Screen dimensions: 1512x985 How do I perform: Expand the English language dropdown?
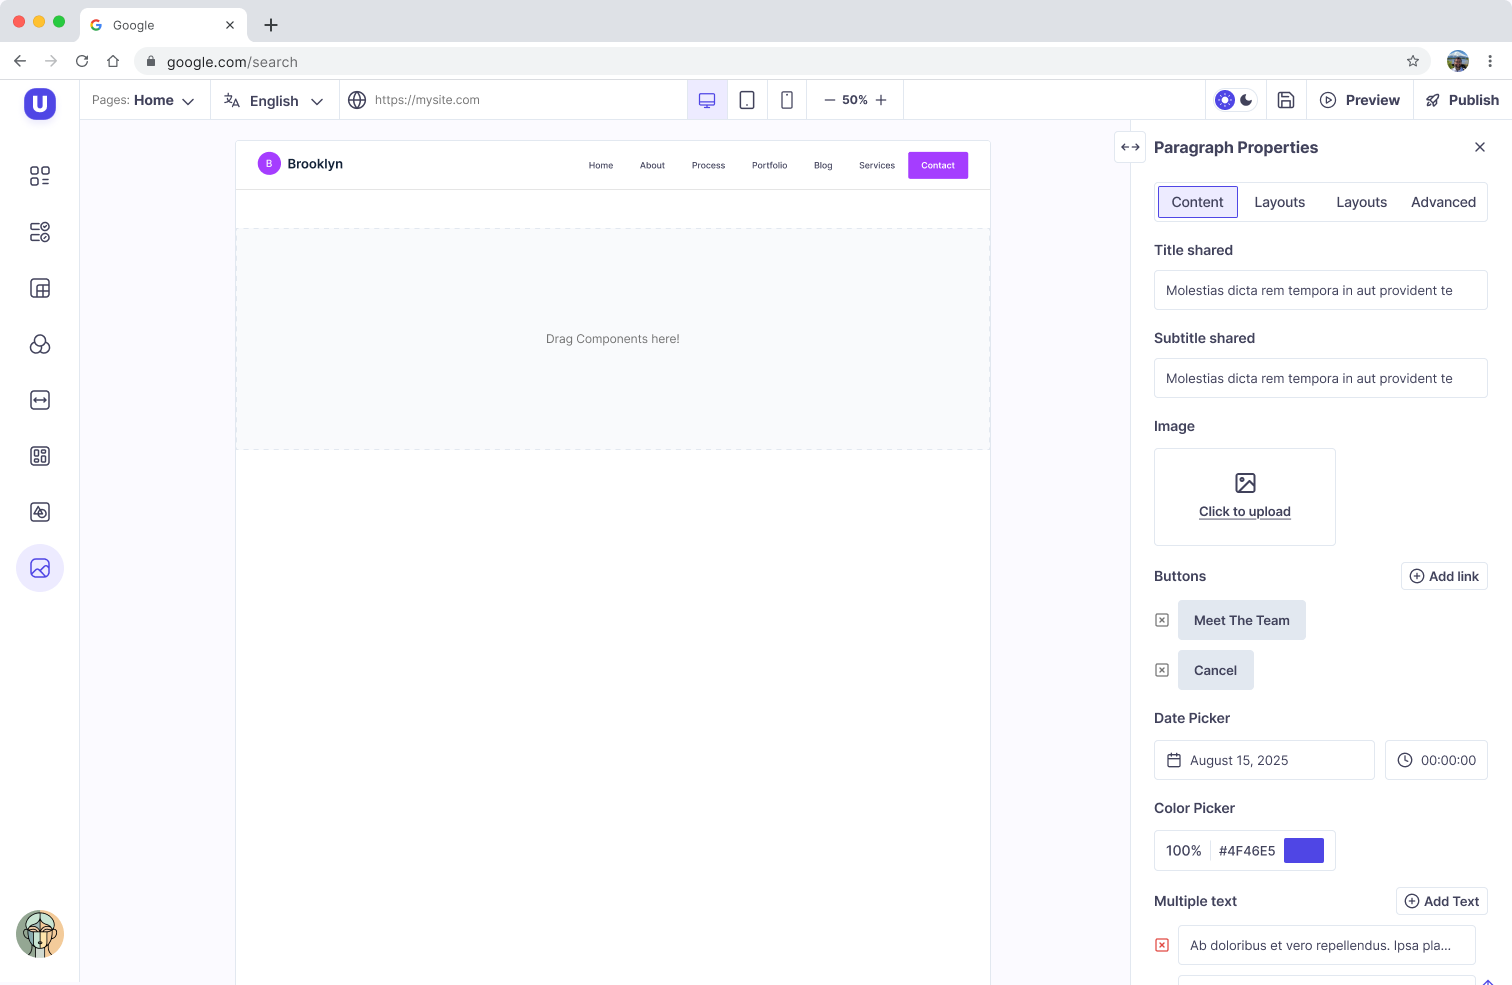274,101
